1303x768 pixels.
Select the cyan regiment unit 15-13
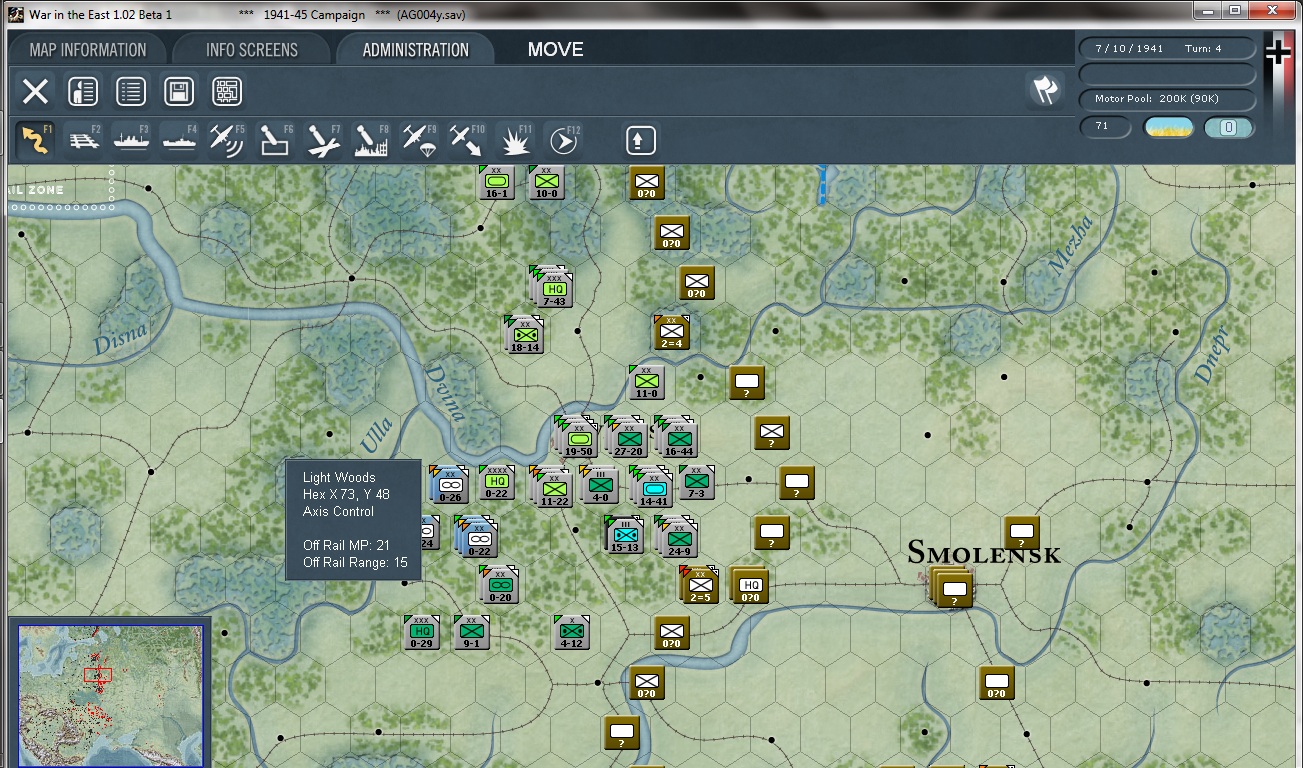pyautogui.click(x=623, y=534)
